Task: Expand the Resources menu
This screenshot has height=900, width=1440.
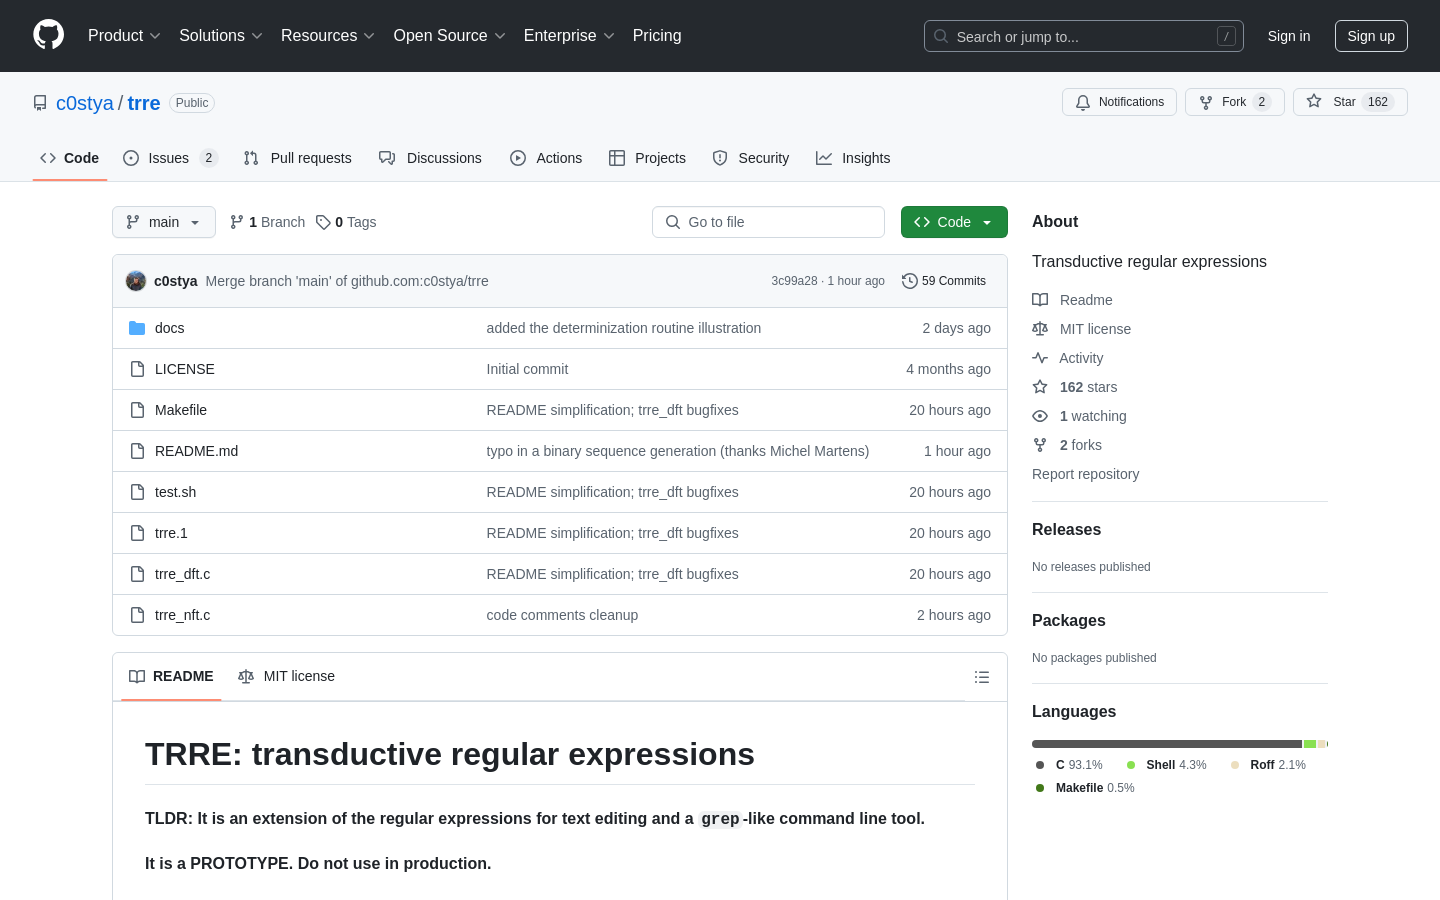Action: (328, 36)
